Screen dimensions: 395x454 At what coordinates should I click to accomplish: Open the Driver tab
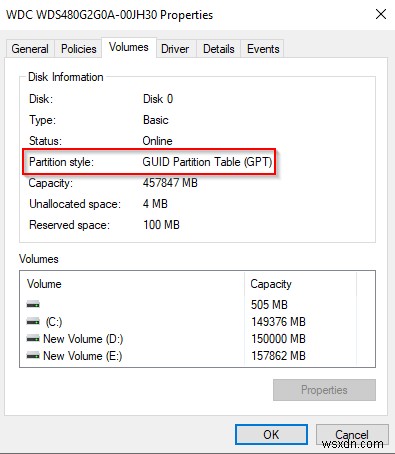(175, 49)
